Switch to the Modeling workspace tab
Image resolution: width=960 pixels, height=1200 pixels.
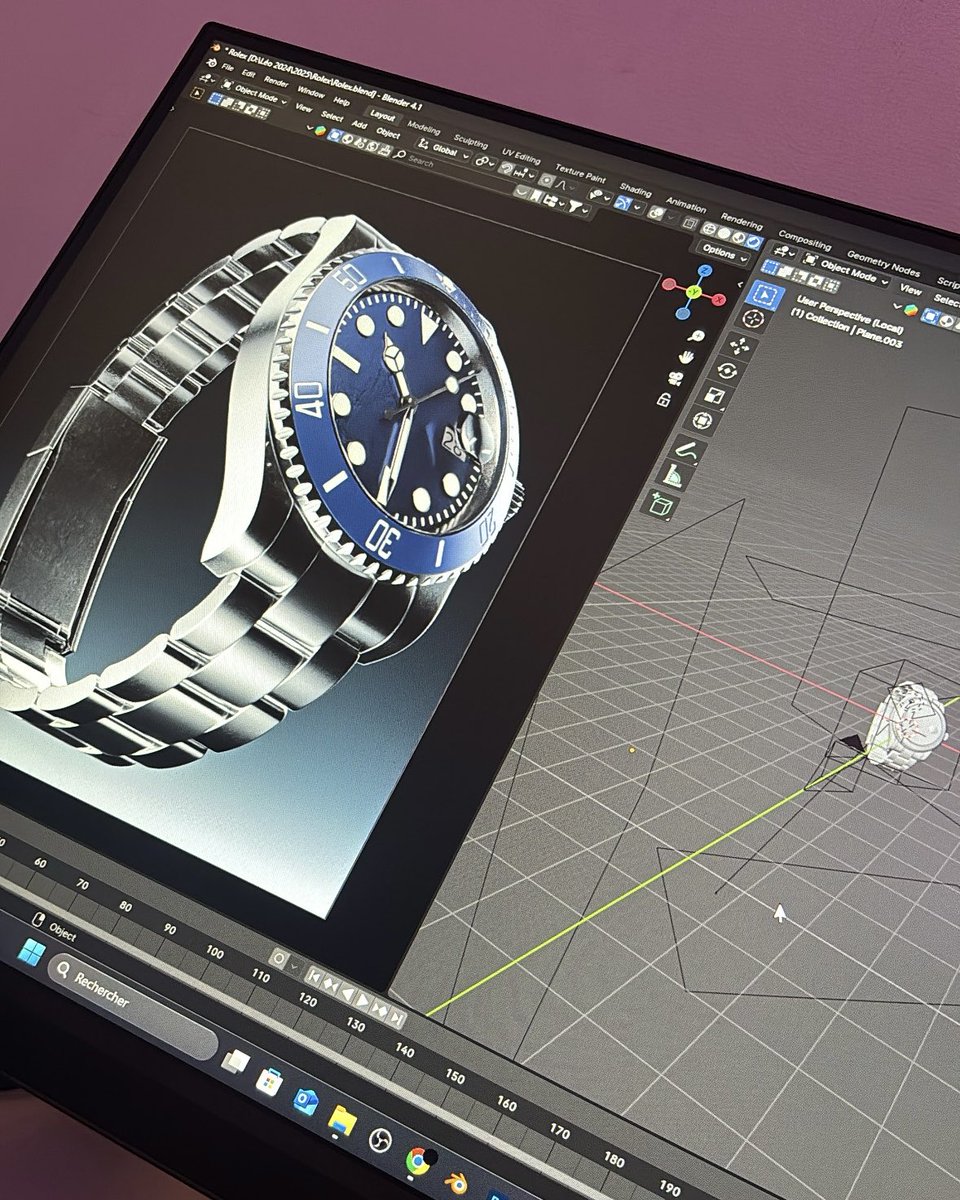[x=423, y=129]
